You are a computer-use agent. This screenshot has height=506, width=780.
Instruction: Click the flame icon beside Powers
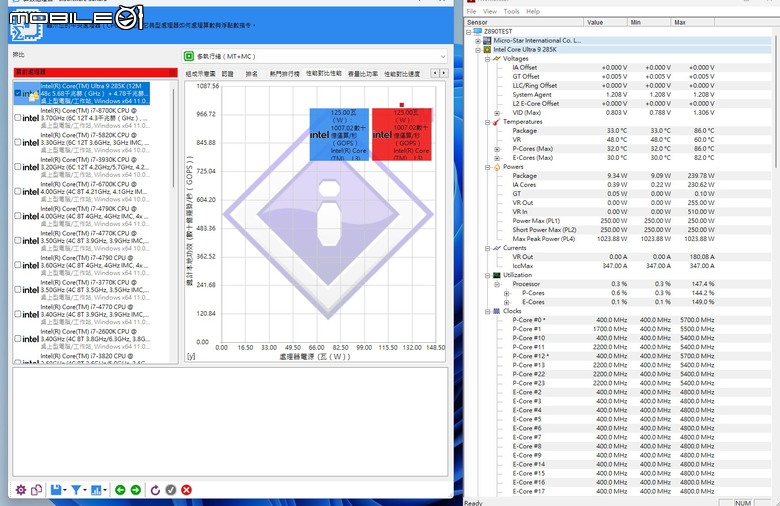click(496, 167)
